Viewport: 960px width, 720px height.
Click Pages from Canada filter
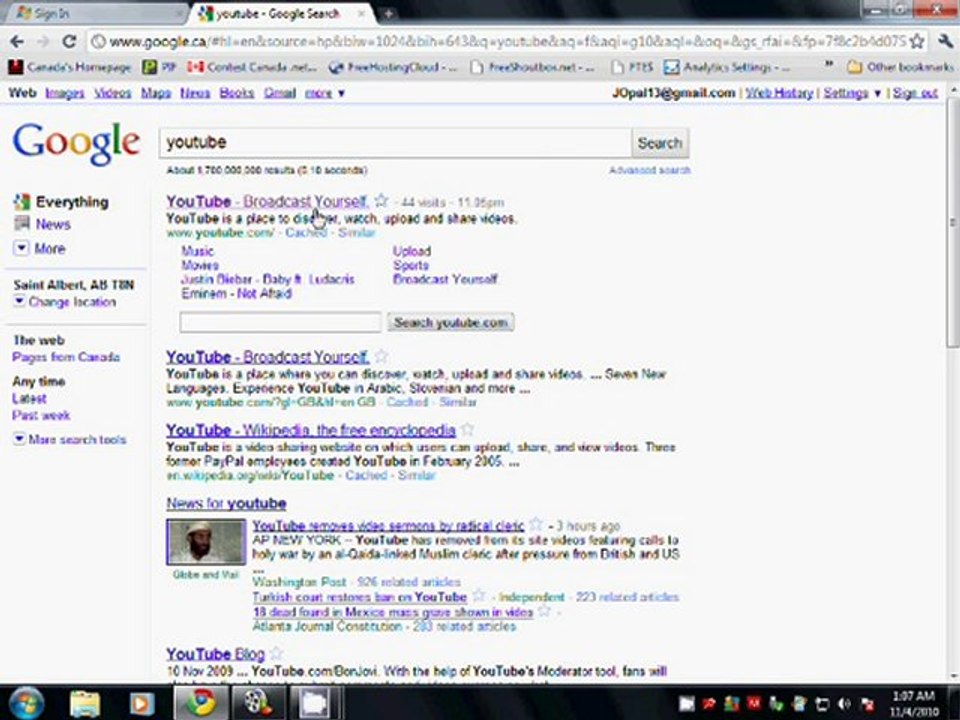point(66,357)
